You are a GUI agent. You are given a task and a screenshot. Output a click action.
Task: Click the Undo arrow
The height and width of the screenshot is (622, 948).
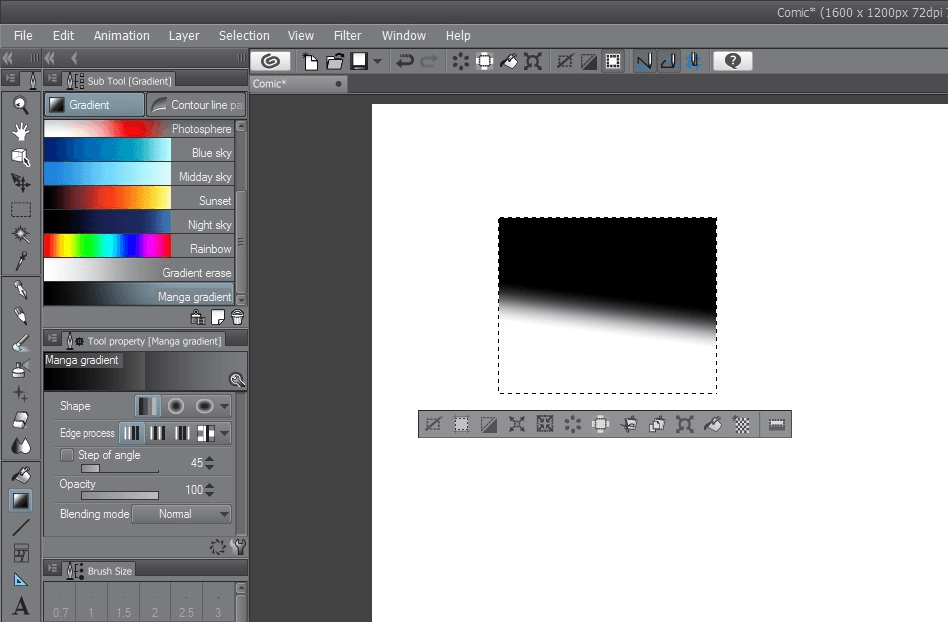(404, 61)
